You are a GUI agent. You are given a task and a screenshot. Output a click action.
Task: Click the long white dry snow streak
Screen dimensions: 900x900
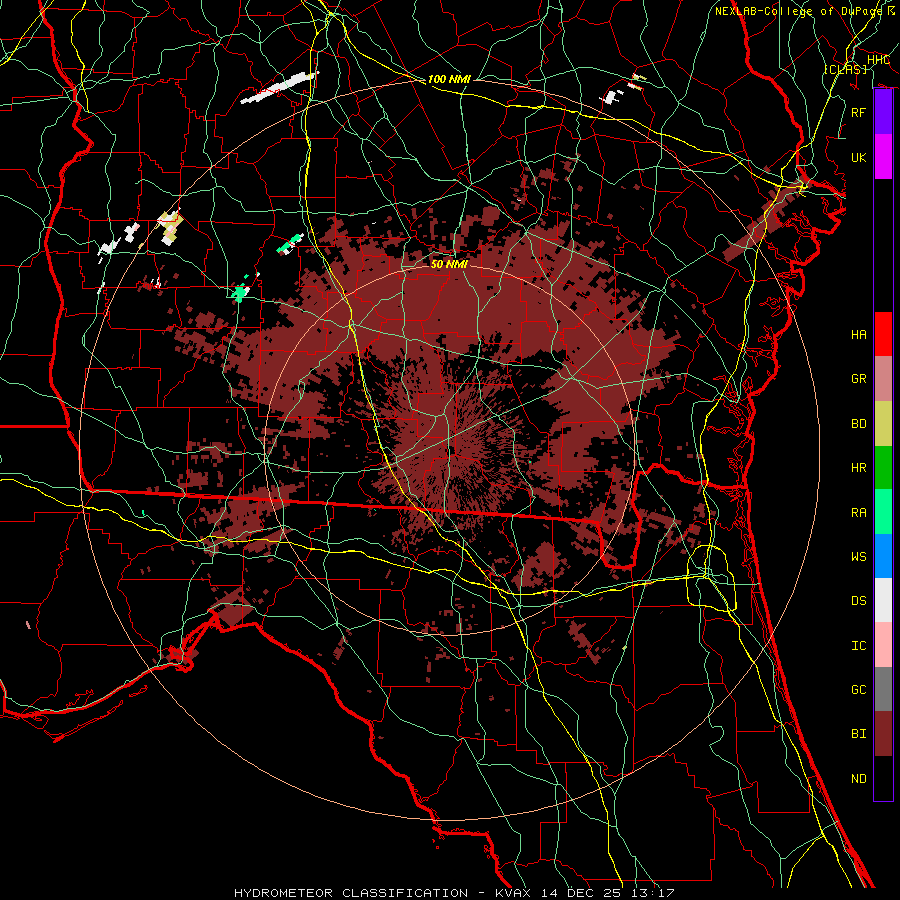click(278, 88)
